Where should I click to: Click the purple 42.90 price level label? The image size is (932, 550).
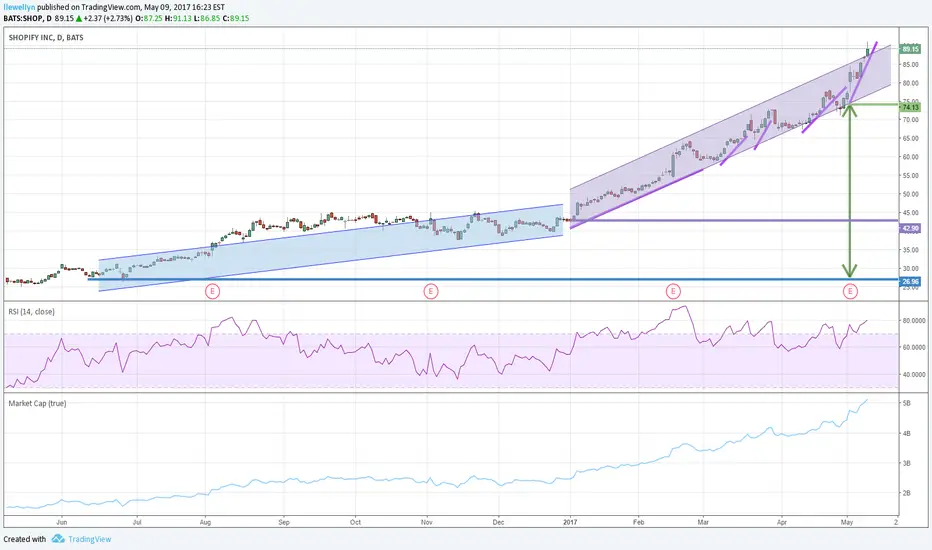[x=911, y=228]
